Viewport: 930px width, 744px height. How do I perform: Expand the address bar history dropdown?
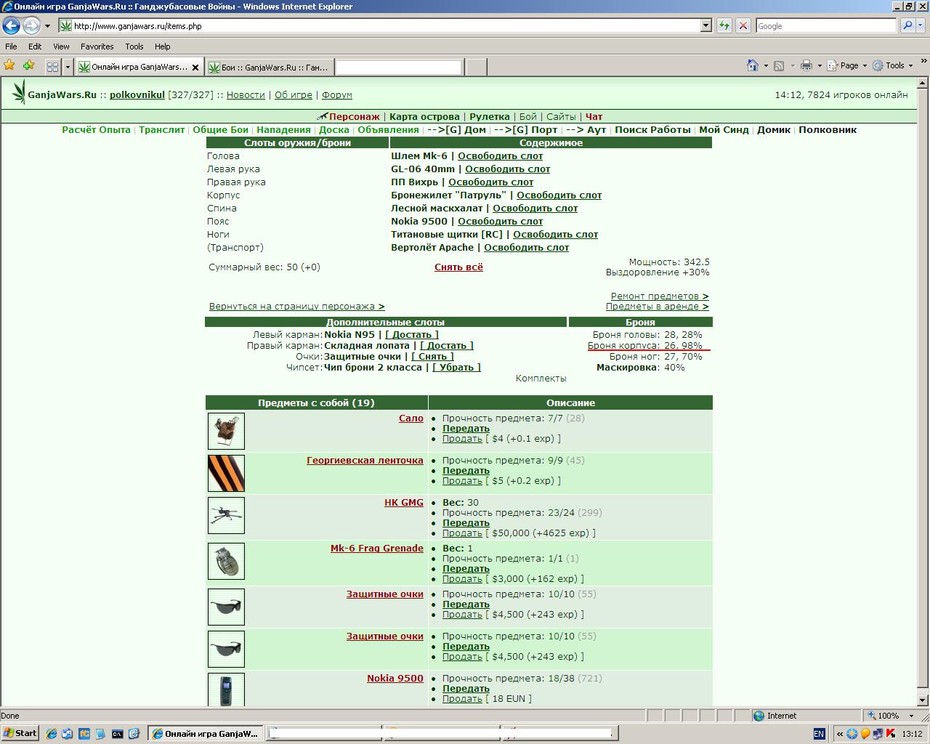706,26
